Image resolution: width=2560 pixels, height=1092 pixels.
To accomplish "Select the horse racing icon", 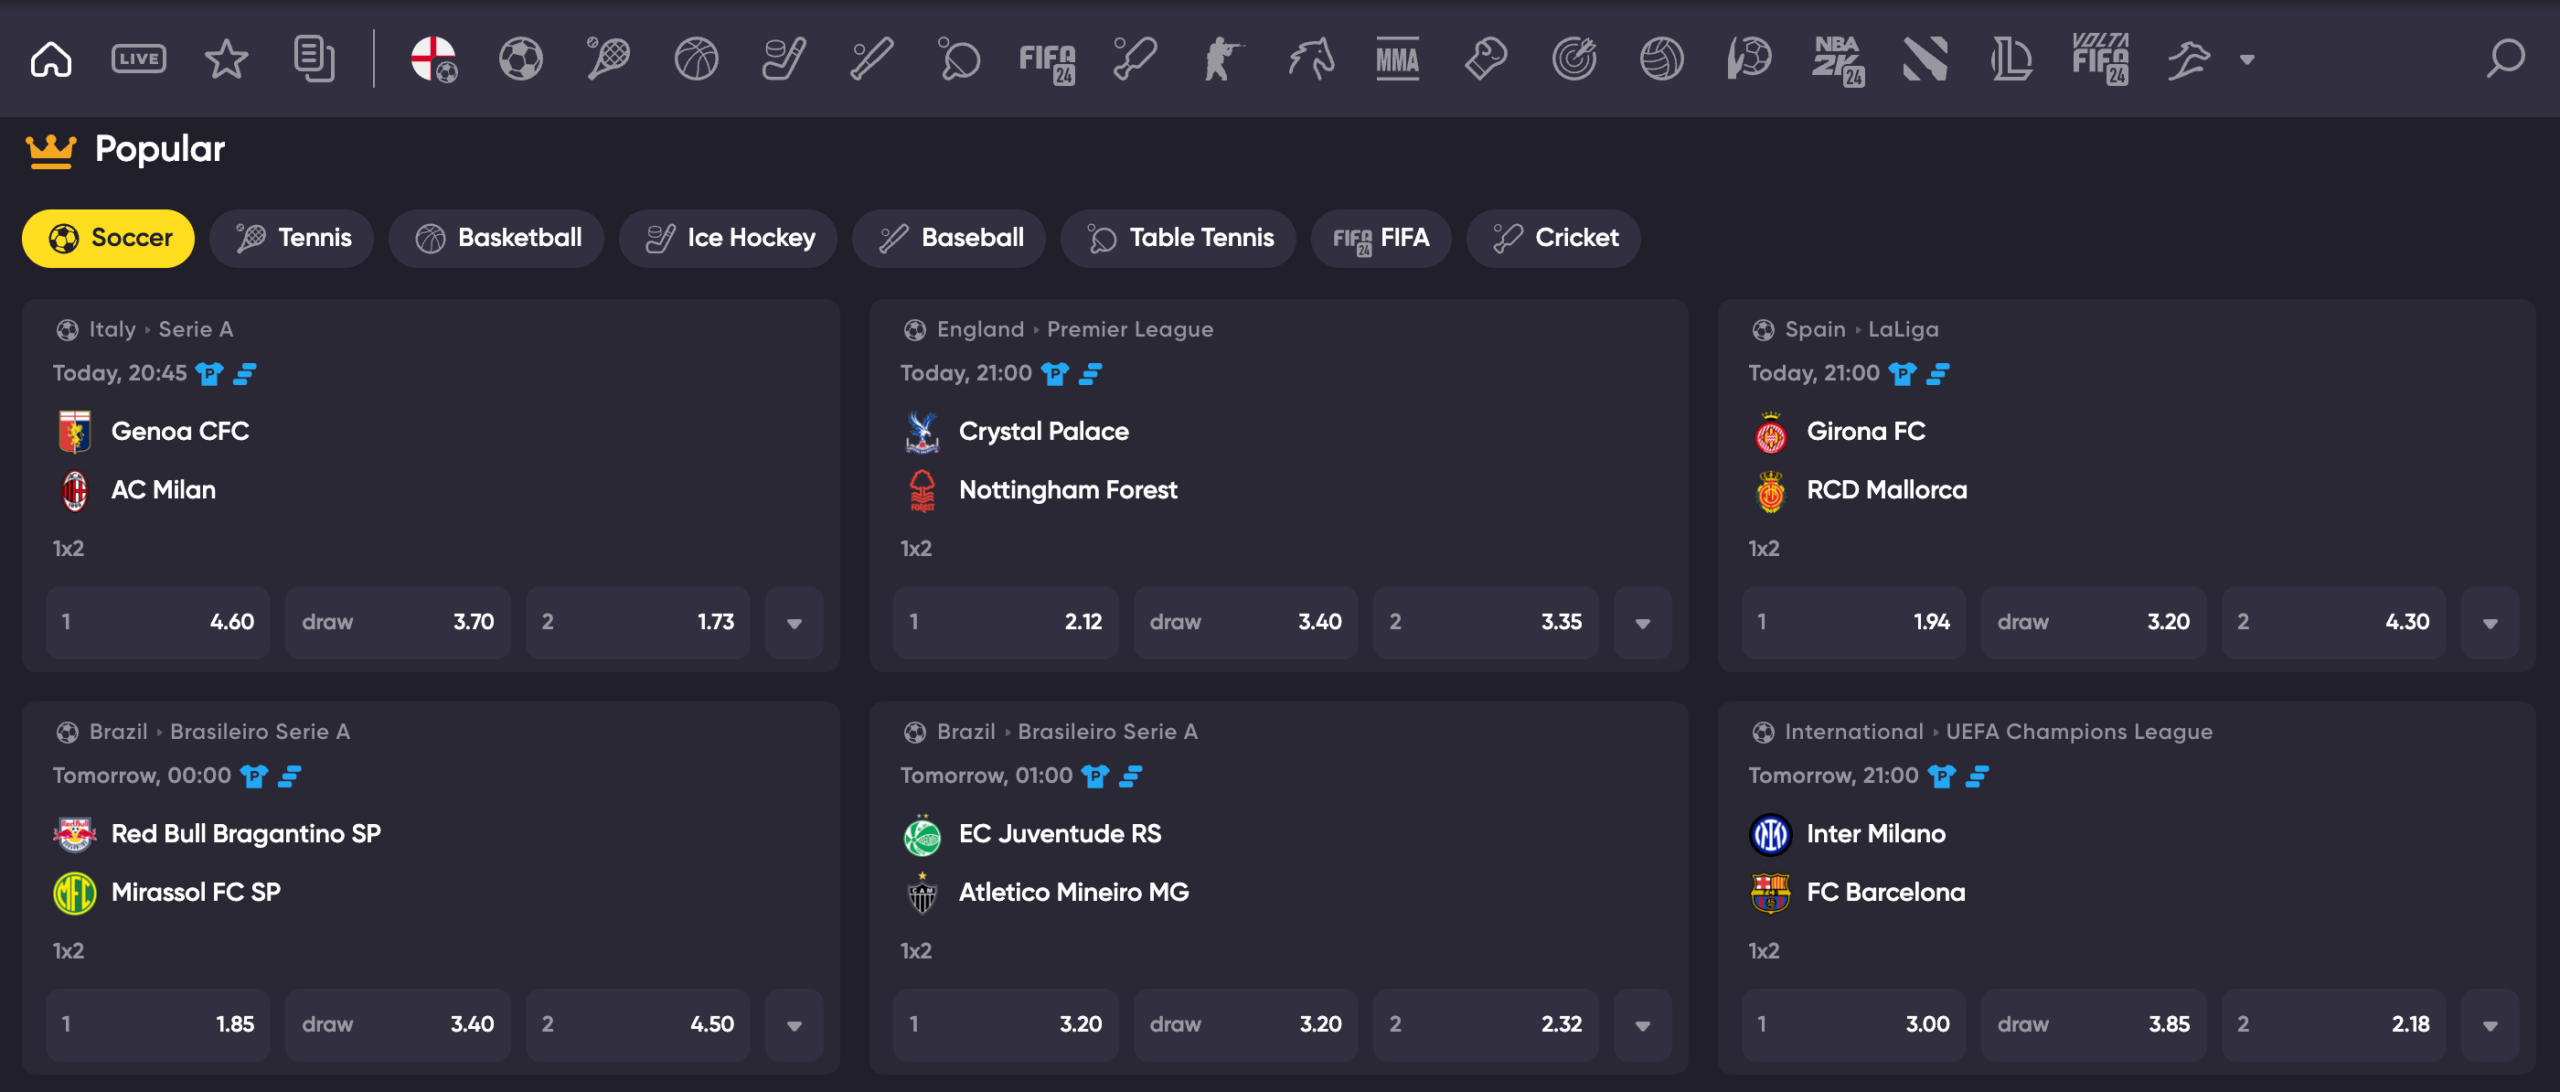I will pos(1311,59).
